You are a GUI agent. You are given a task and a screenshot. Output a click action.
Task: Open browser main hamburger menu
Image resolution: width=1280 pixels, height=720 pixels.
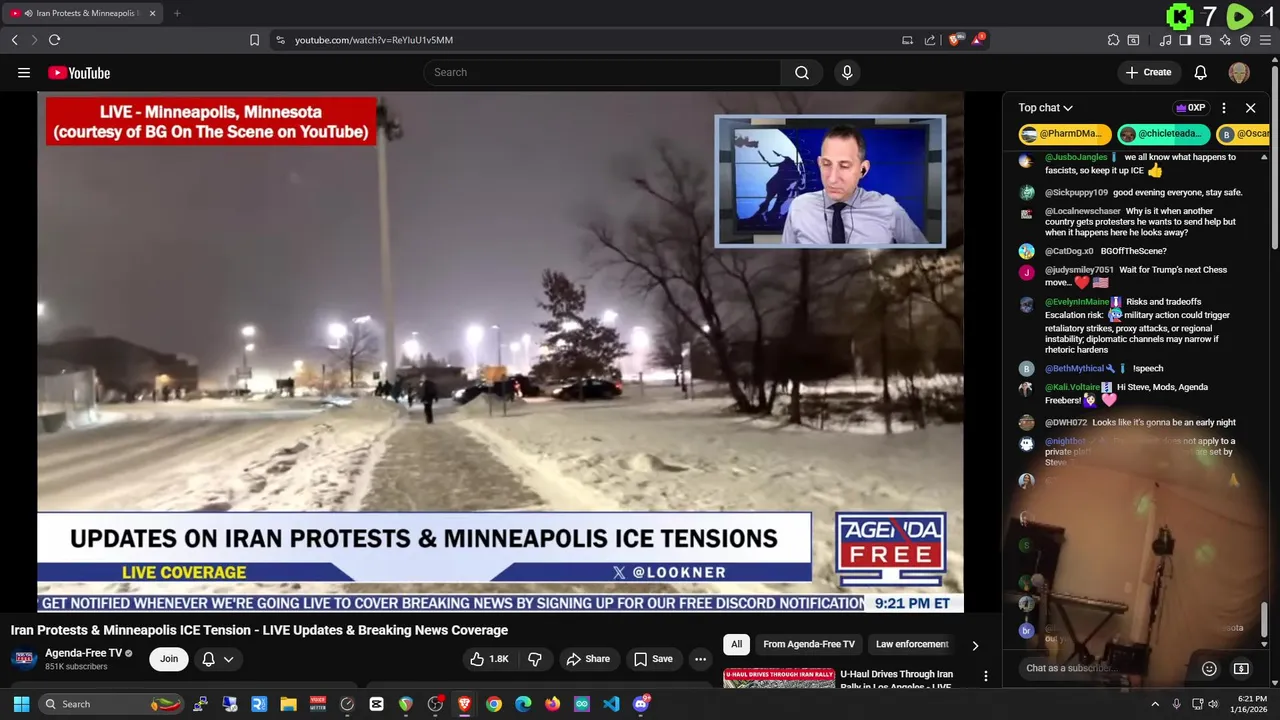coord(1266,40)
